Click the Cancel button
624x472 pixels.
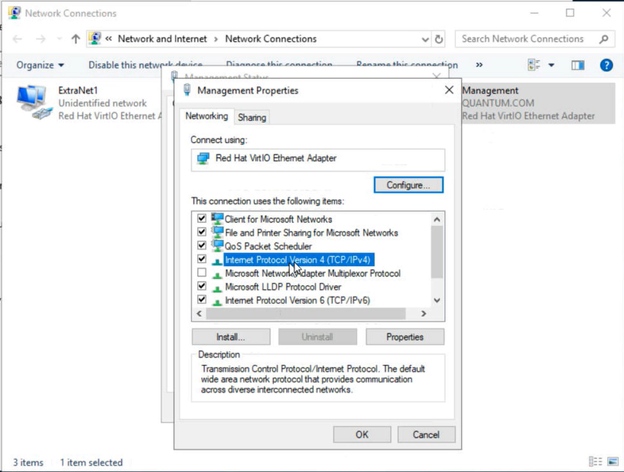coord(426,435)
